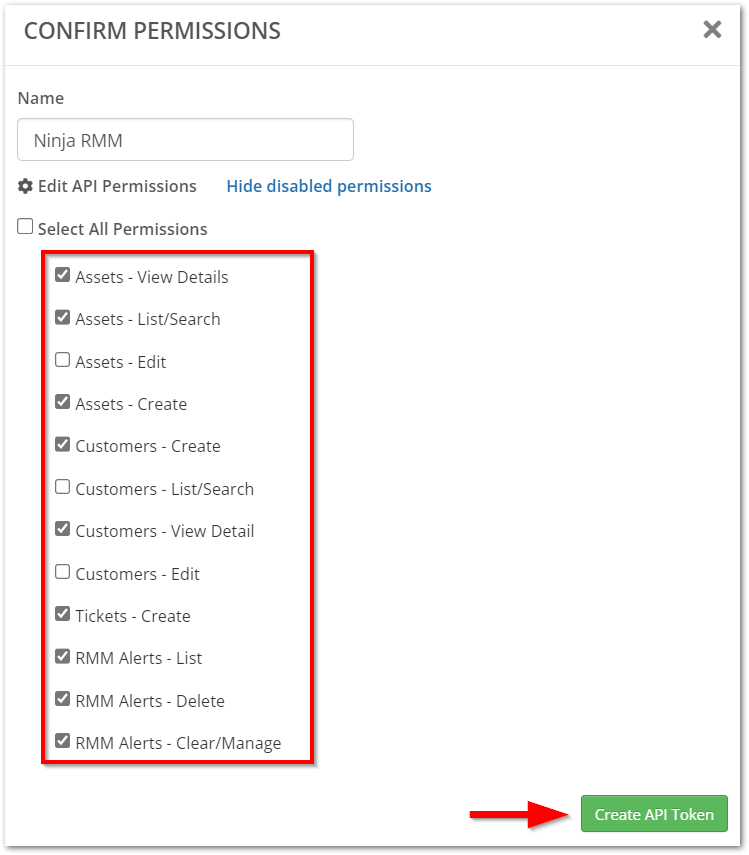Uncheck the Tickets - Create checkbox
The height and width of the screenshot is (855, 749).
63,614
